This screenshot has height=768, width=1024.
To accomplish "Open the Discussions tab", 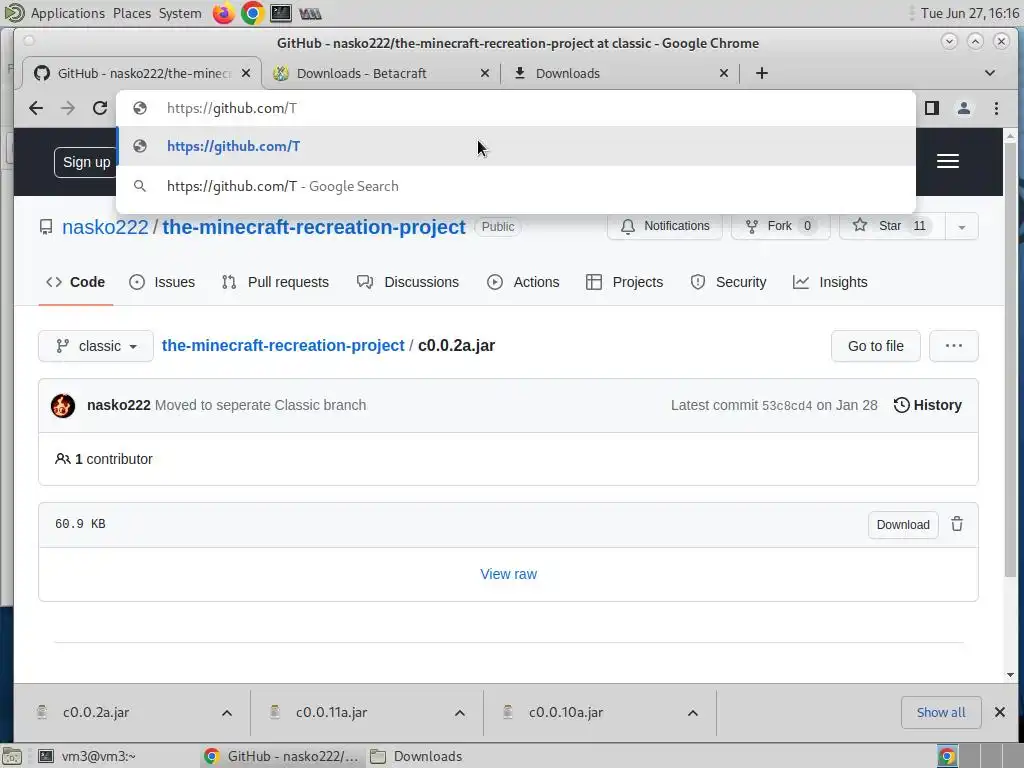I will [408, 282].
